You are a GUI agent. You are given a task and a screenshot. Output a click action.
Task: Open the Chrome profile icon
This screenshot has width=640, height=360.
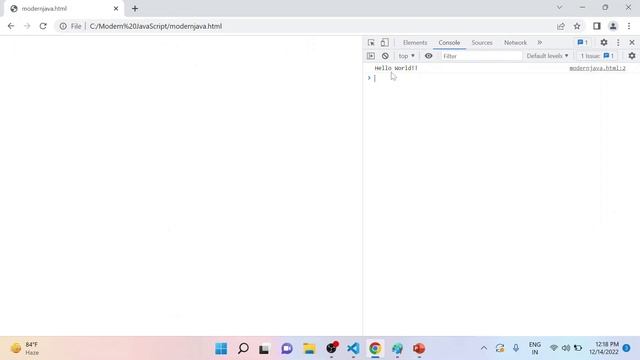pyautogui.click(x=613, y=26)
